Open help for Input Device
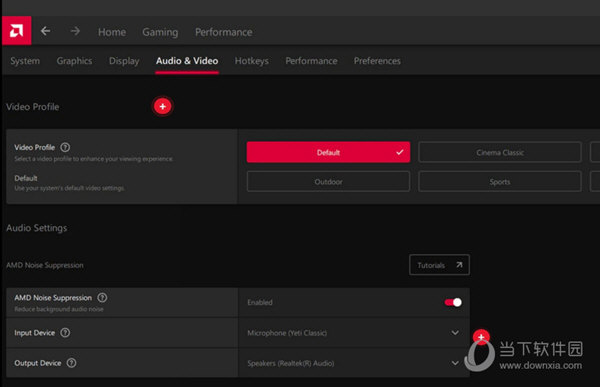The width and height of the screenshot is (600, 387). tap(65, 333)
